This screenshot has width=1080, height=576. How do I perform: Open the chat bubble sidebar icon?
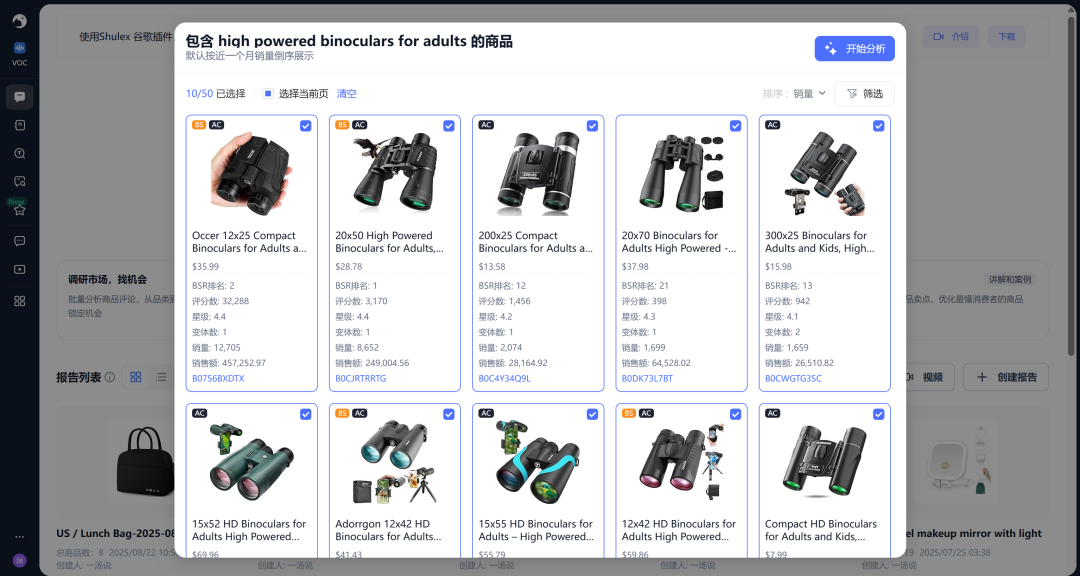[19, 97]
